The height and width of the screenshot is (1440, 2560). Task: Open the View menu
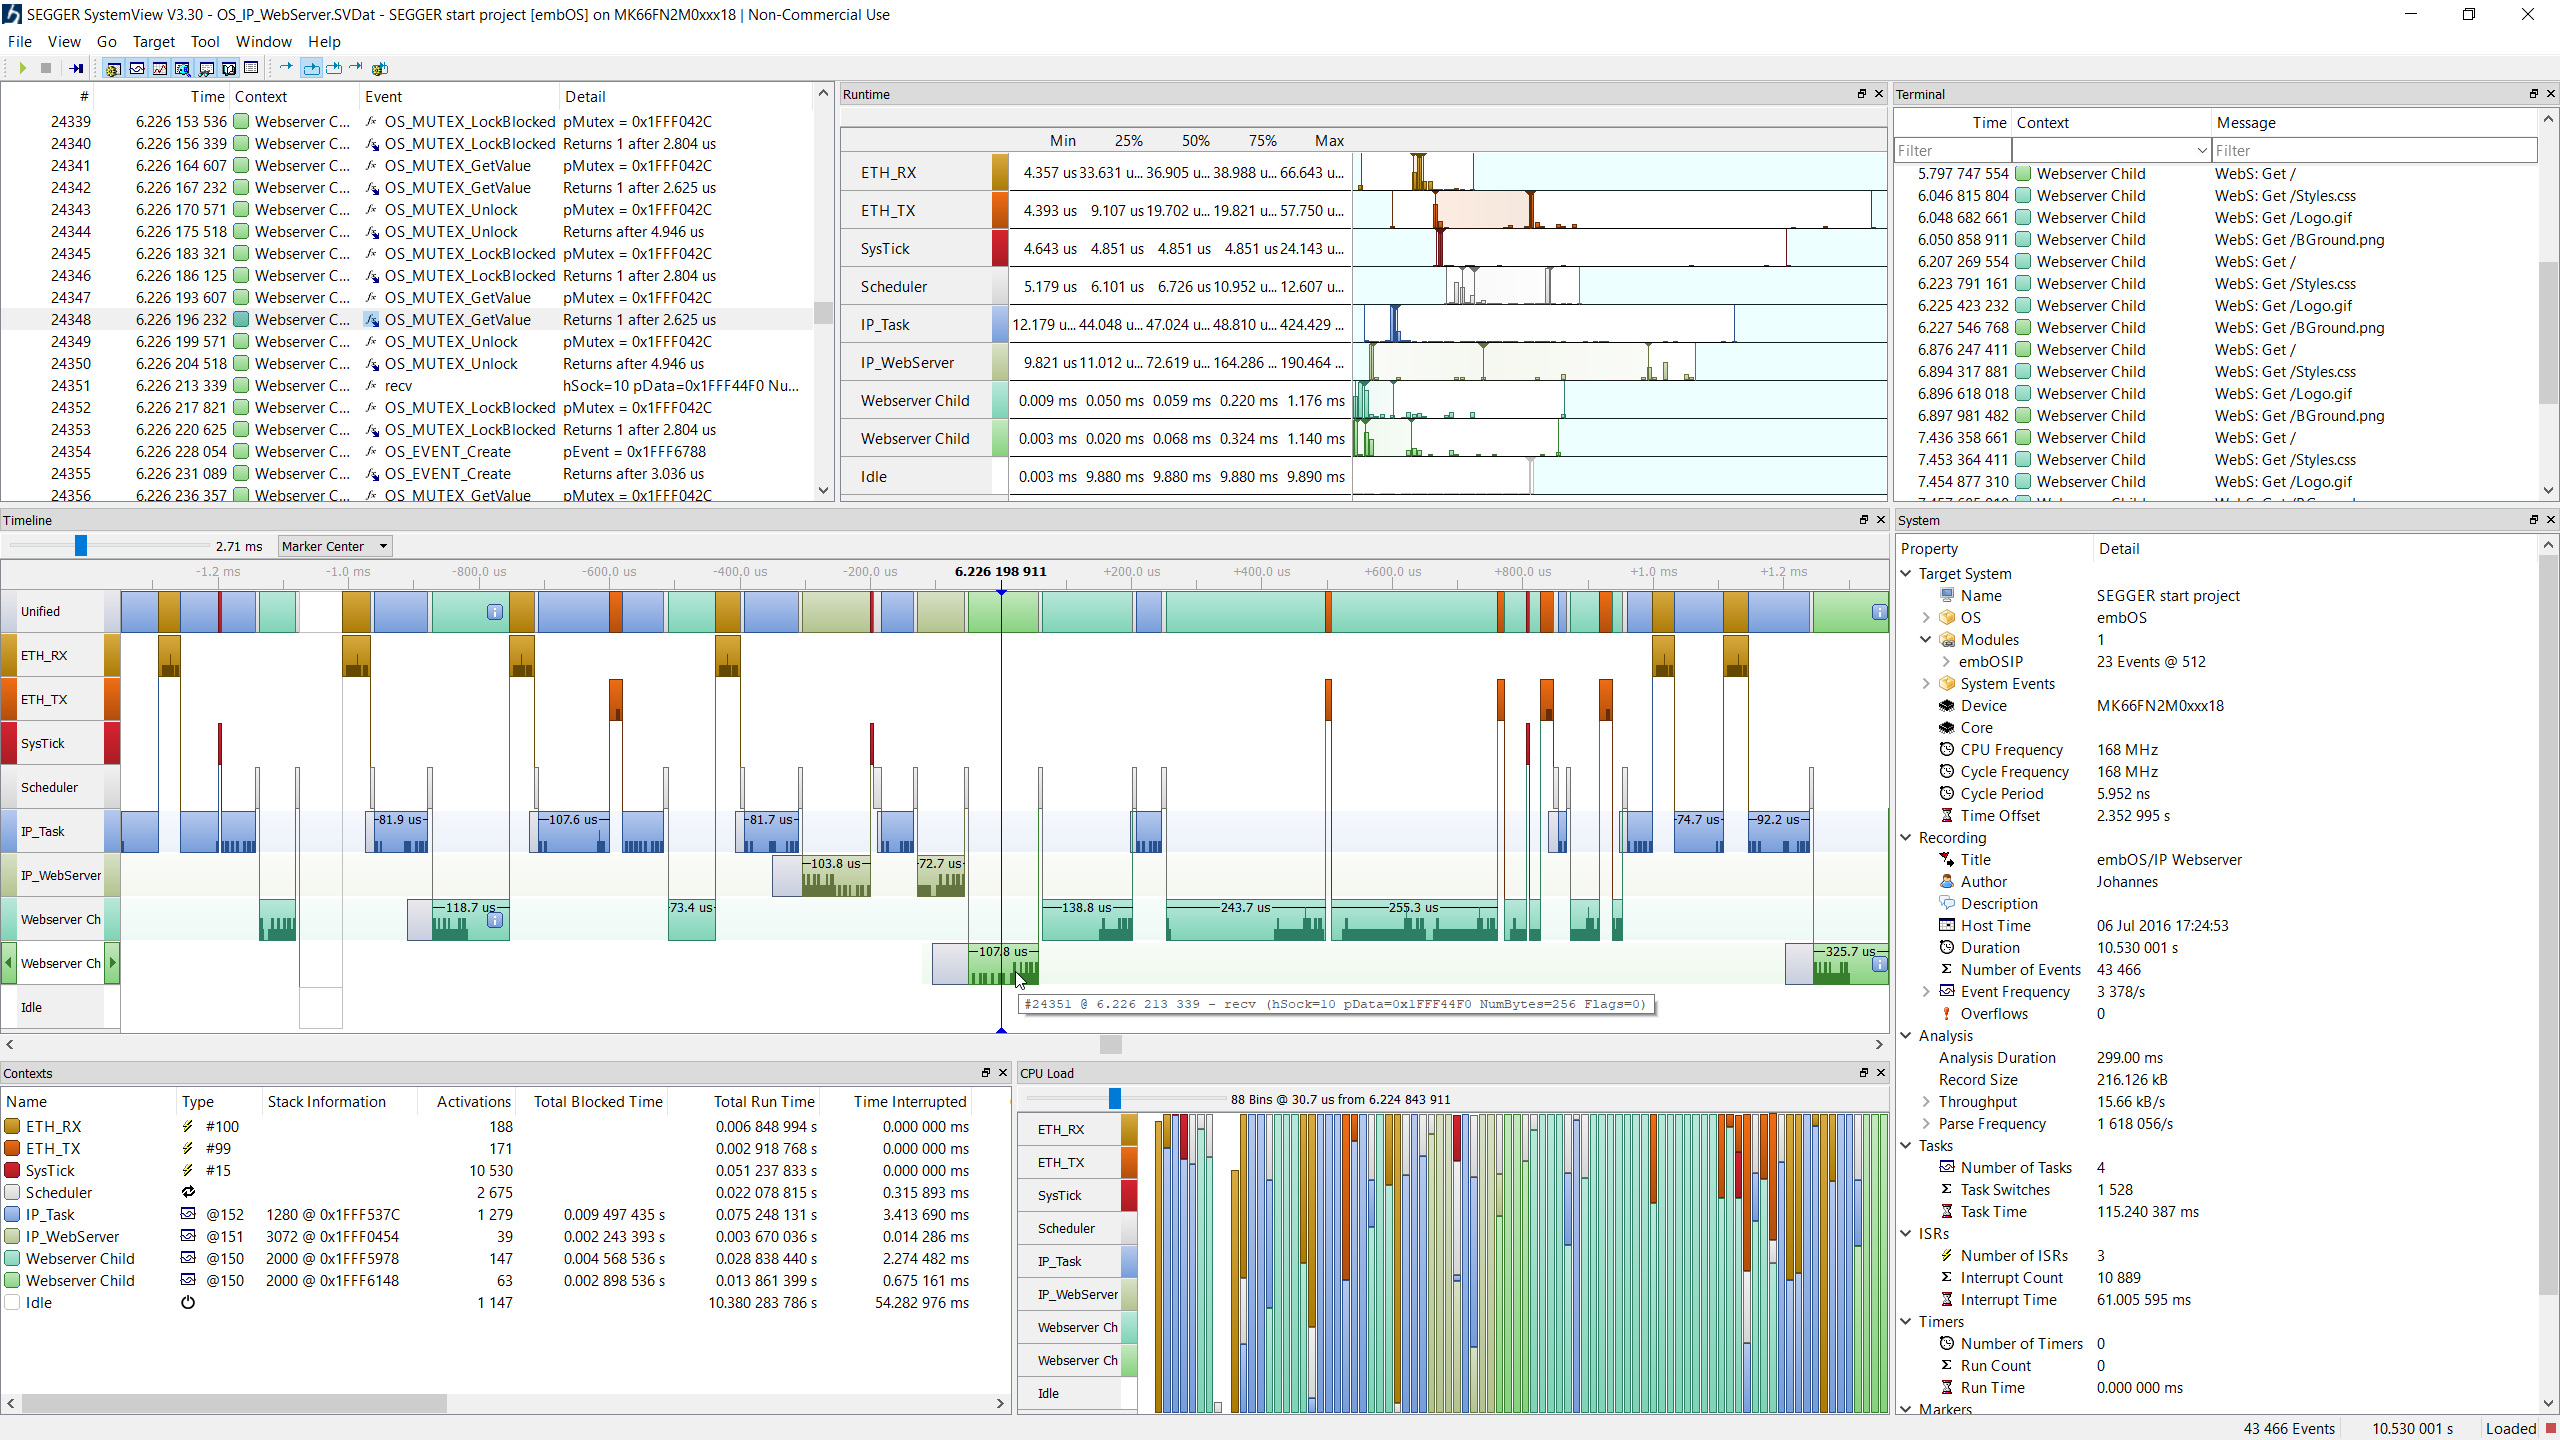64,42
